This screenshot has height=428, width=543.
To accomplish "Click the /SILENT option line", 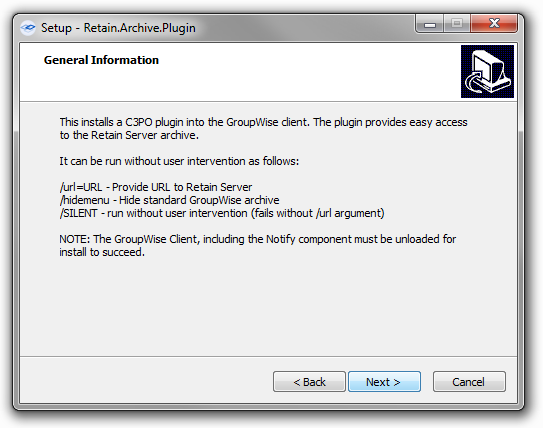I will 222,213.
